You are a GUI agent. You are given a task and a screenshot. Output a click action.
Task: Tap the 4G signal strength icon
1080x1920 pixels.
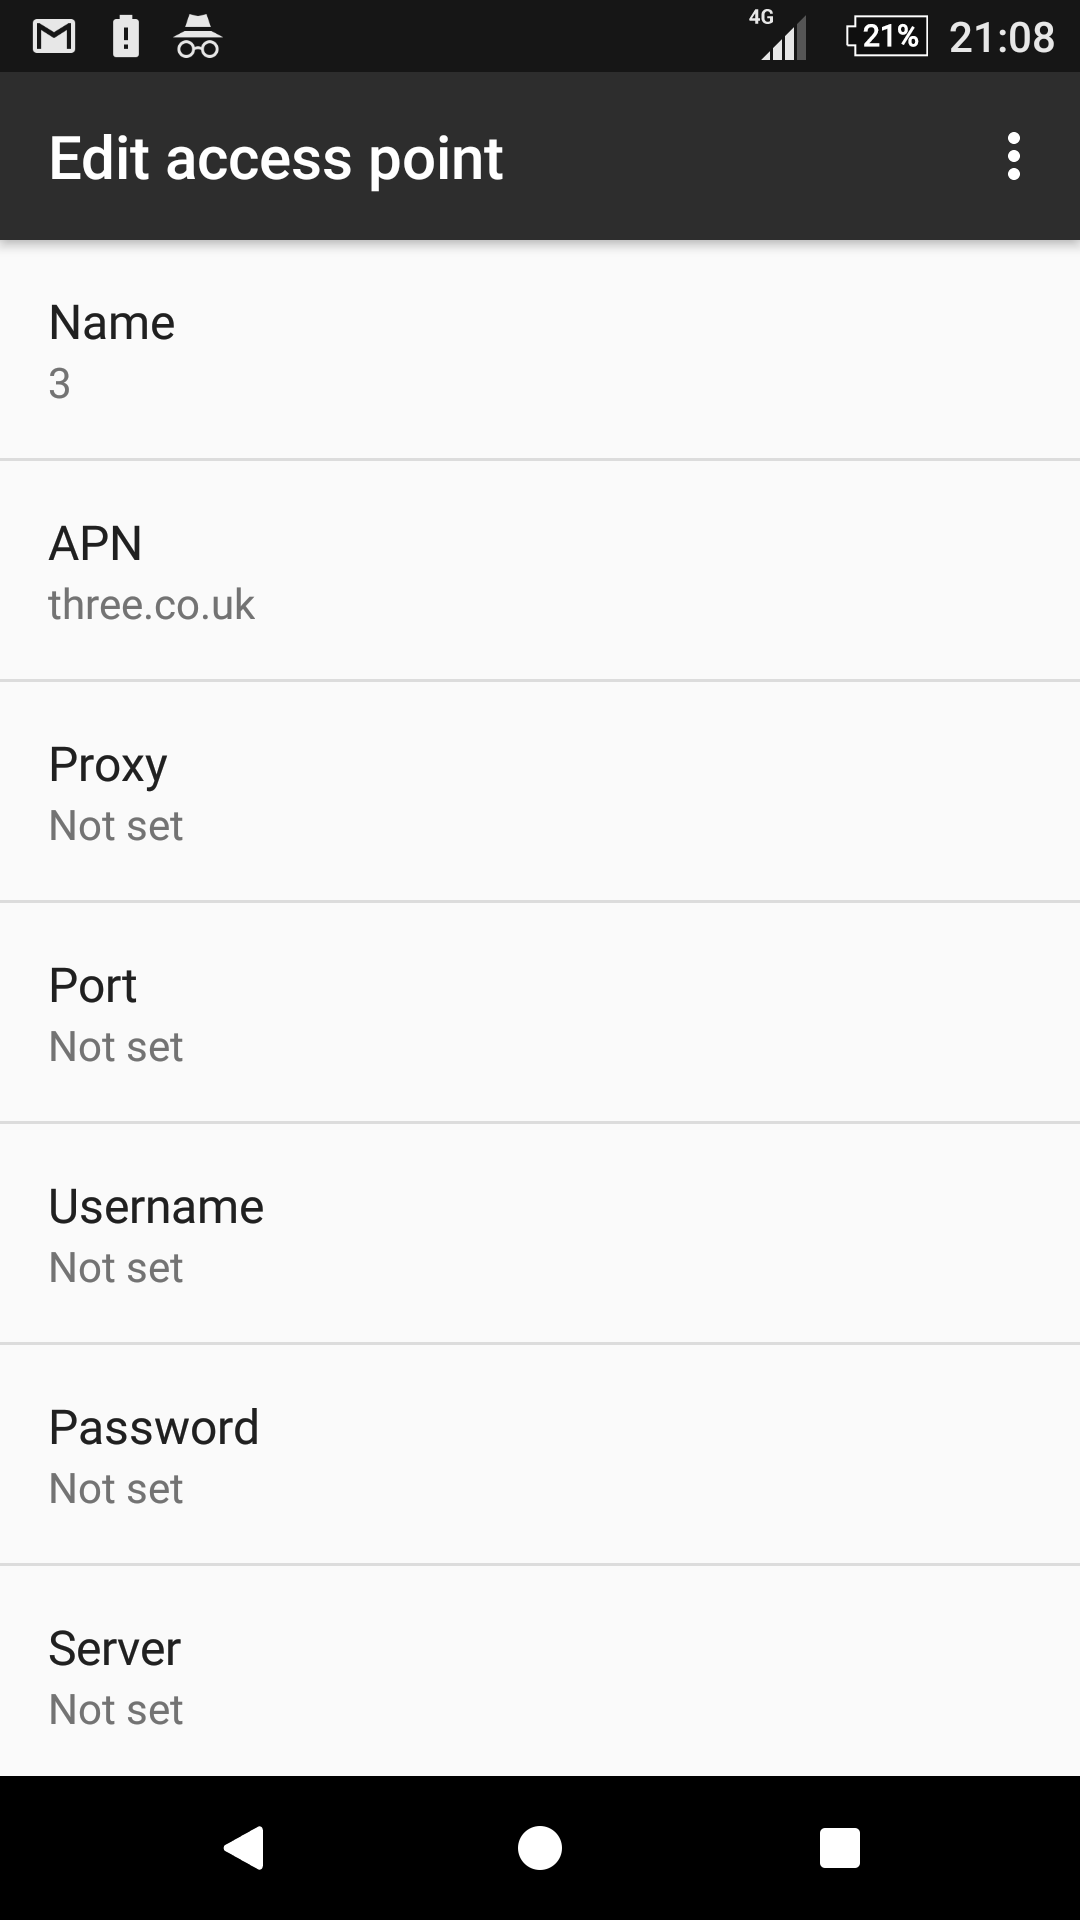click(781, 36)
